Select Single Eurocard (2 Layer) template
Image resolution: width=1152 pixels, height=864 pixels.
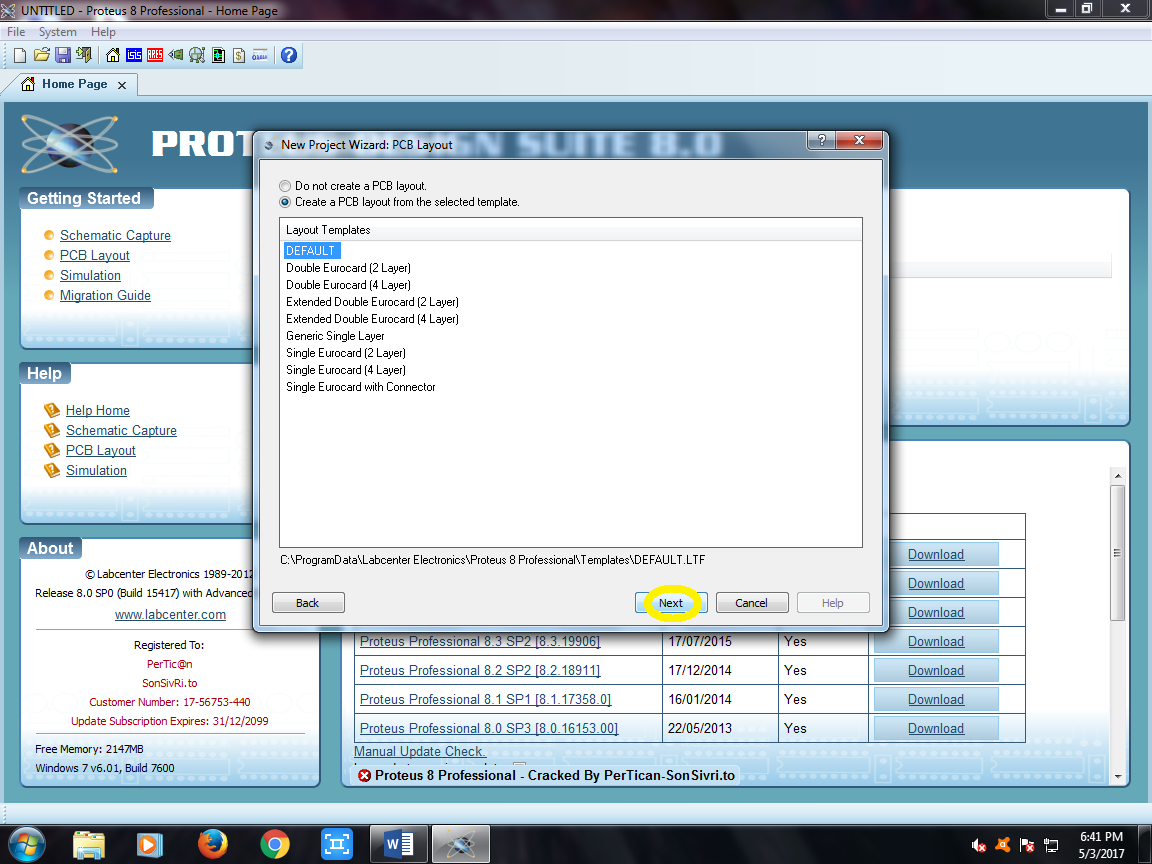pos(346,353)
